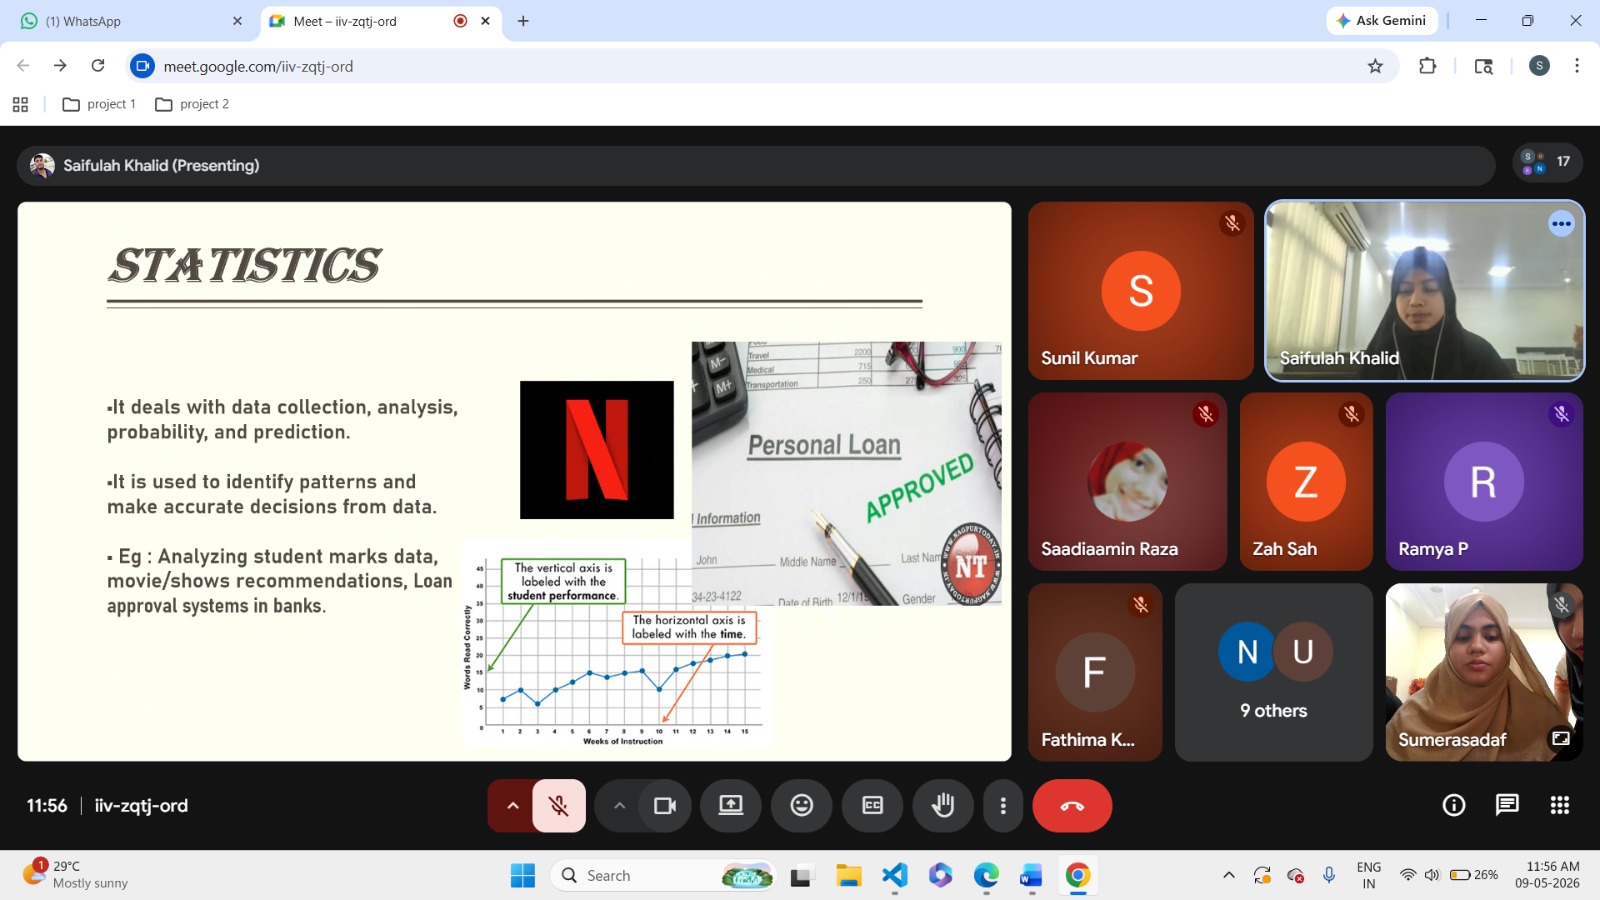Open the Chrome profile S avatar
Image resolution: width=1600 pixels, height=900 pixels.
[x=1540, y=66]
